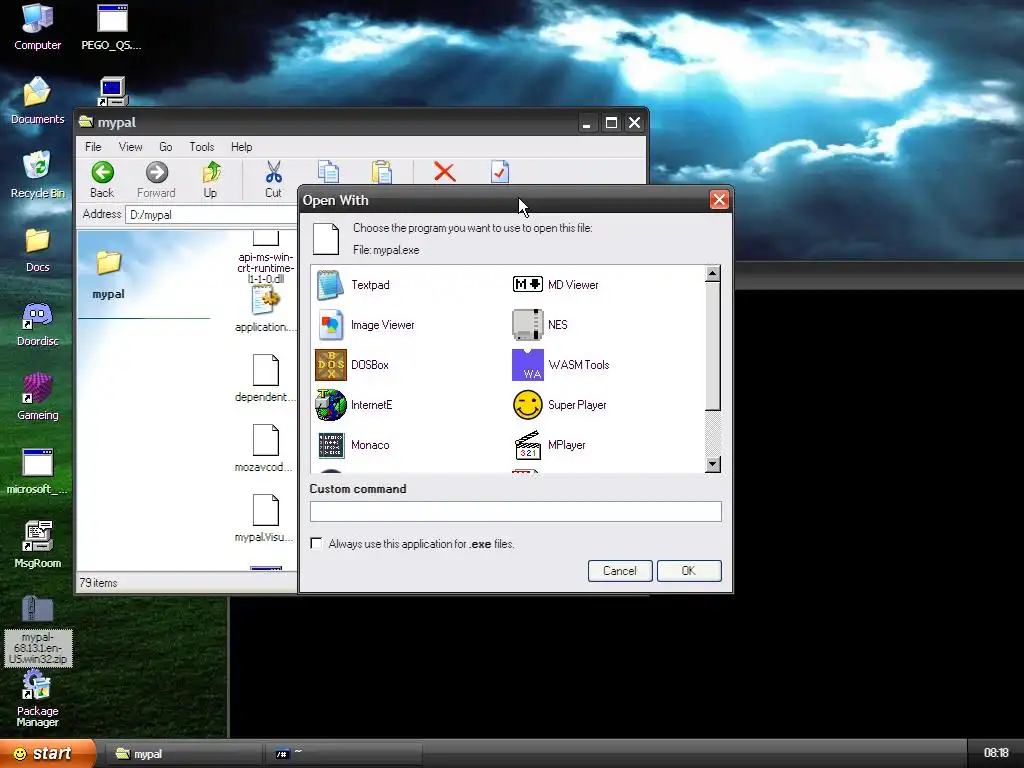Click the Forward toolbar button
1024x768 pixels.
[x=156, y=180]
